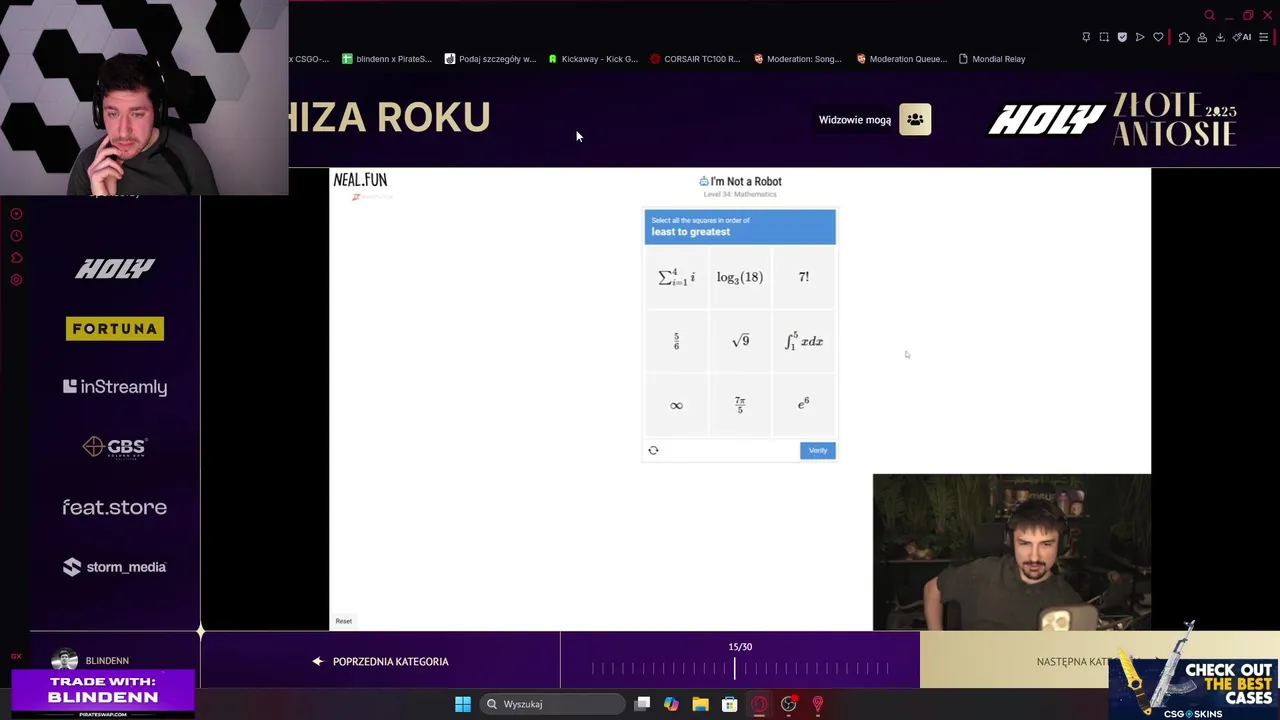This screenshot has width=1280, height=720.
Task: Open the ad blocker shield icon
Action: (x=1122, y=37)
